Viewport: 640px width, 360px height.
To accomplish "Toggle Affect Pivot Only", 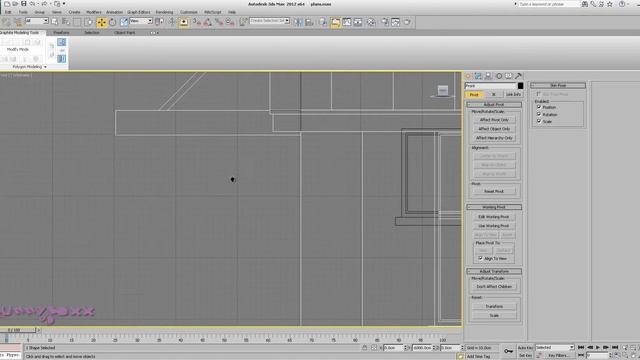I will click(x=494, y=120).
